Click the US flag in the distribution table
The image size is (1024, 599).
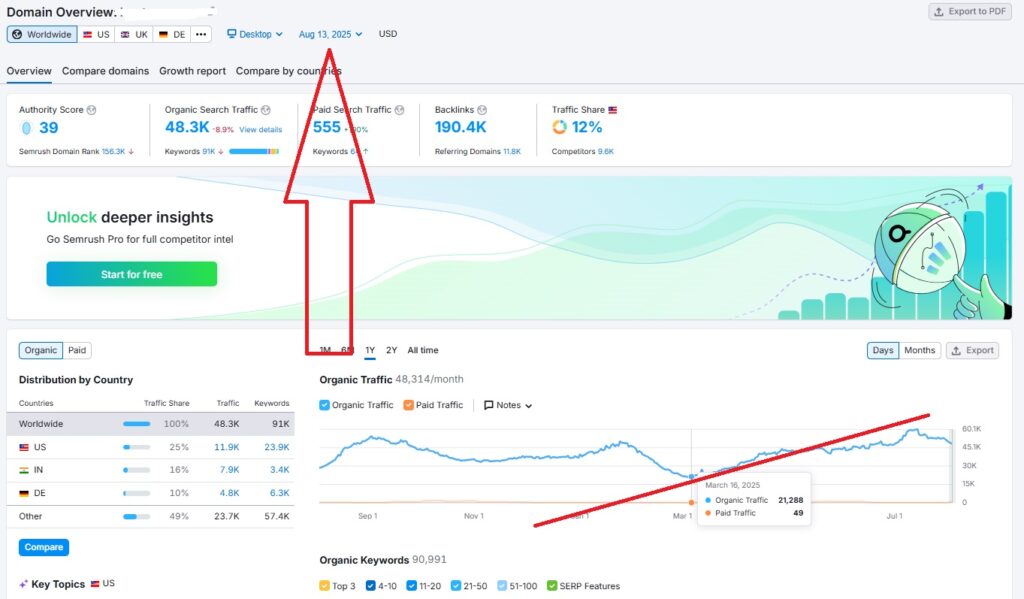pyautogui.click(x=24, y=447)
